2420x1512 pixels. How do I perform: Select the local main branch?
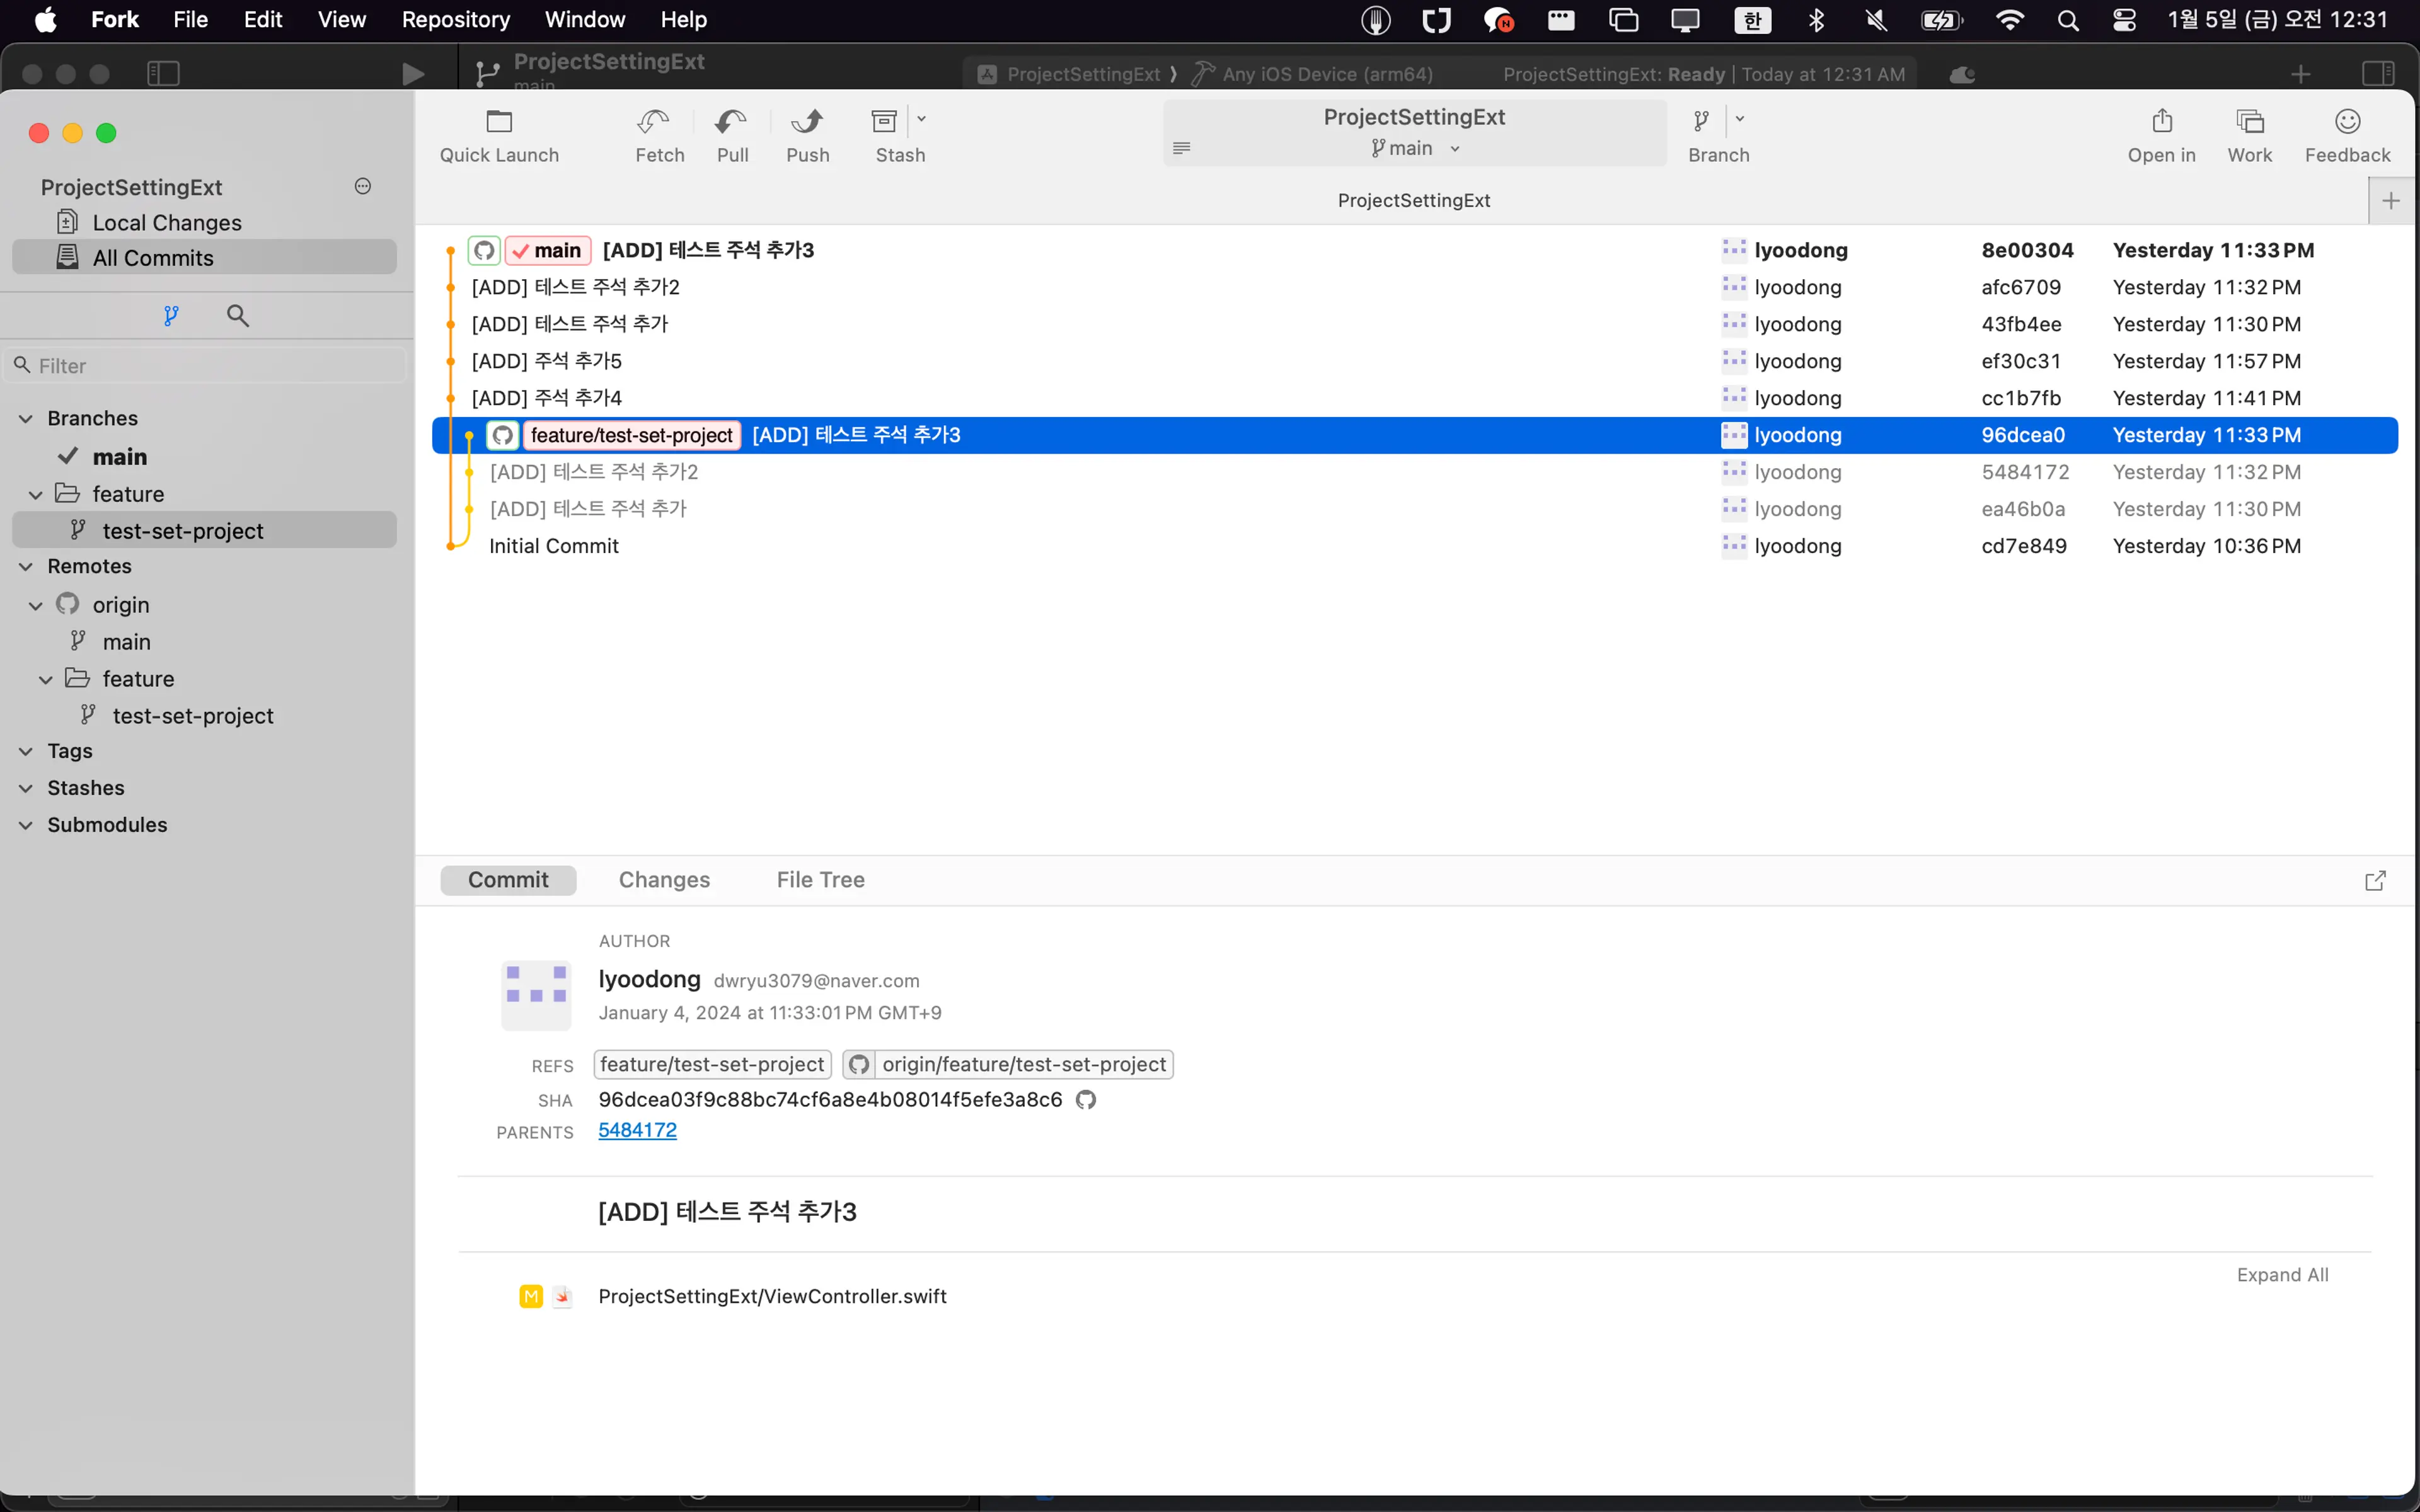pyautogui.click(x=205, y=457)
